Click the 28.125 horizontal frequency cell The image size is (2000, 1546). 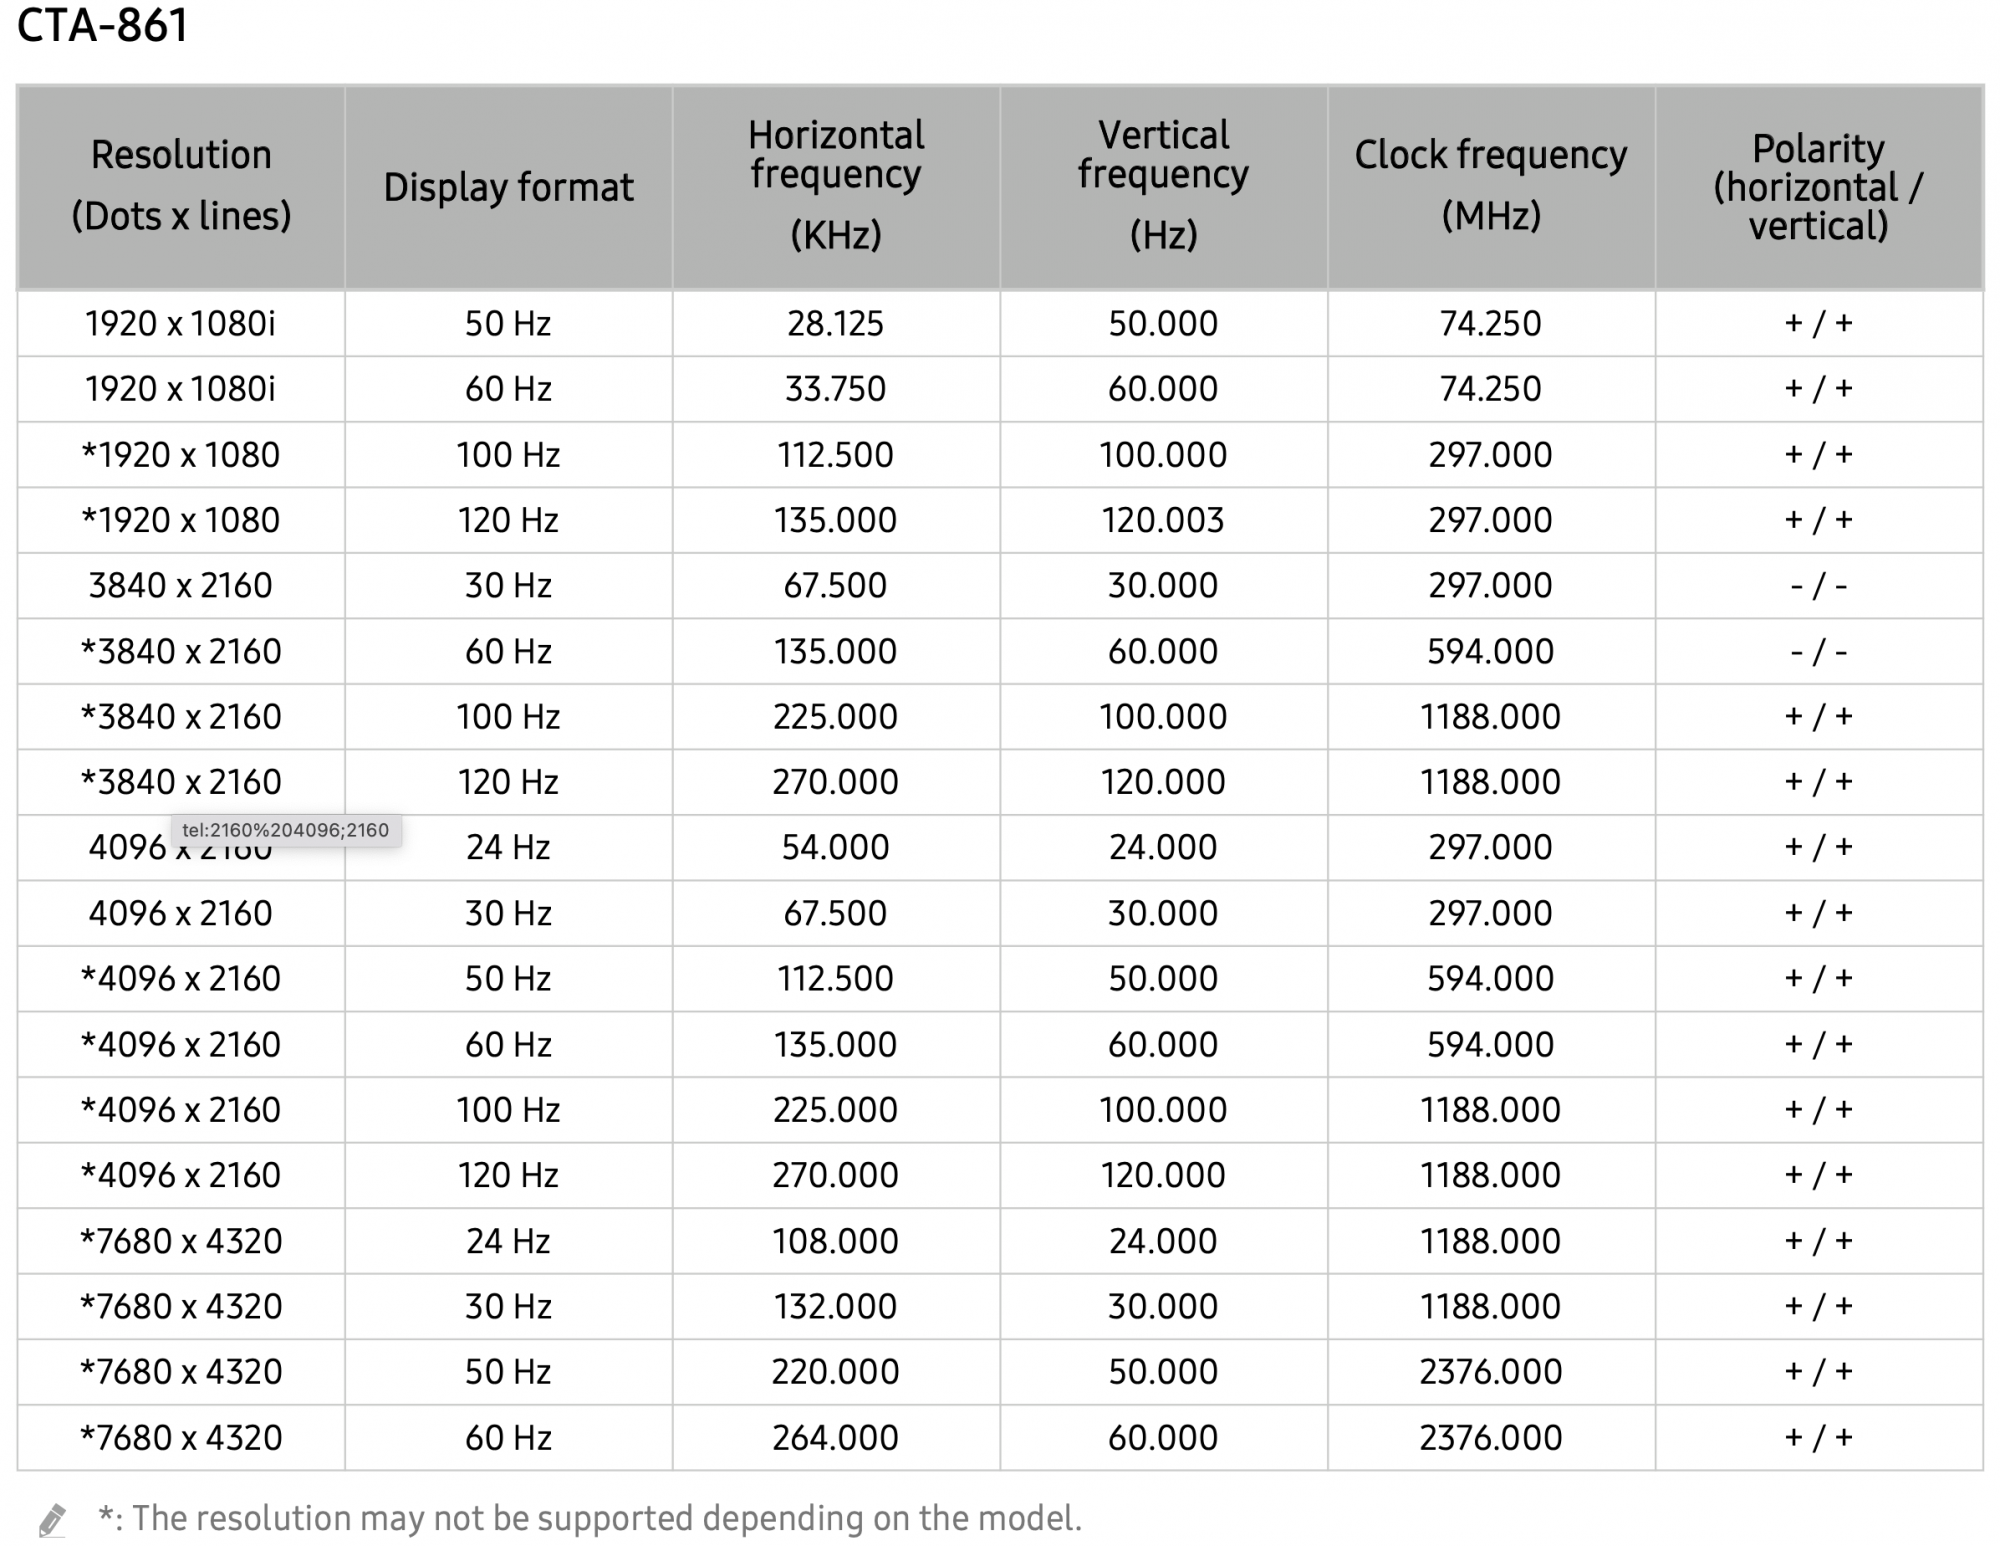coord(835,324)
